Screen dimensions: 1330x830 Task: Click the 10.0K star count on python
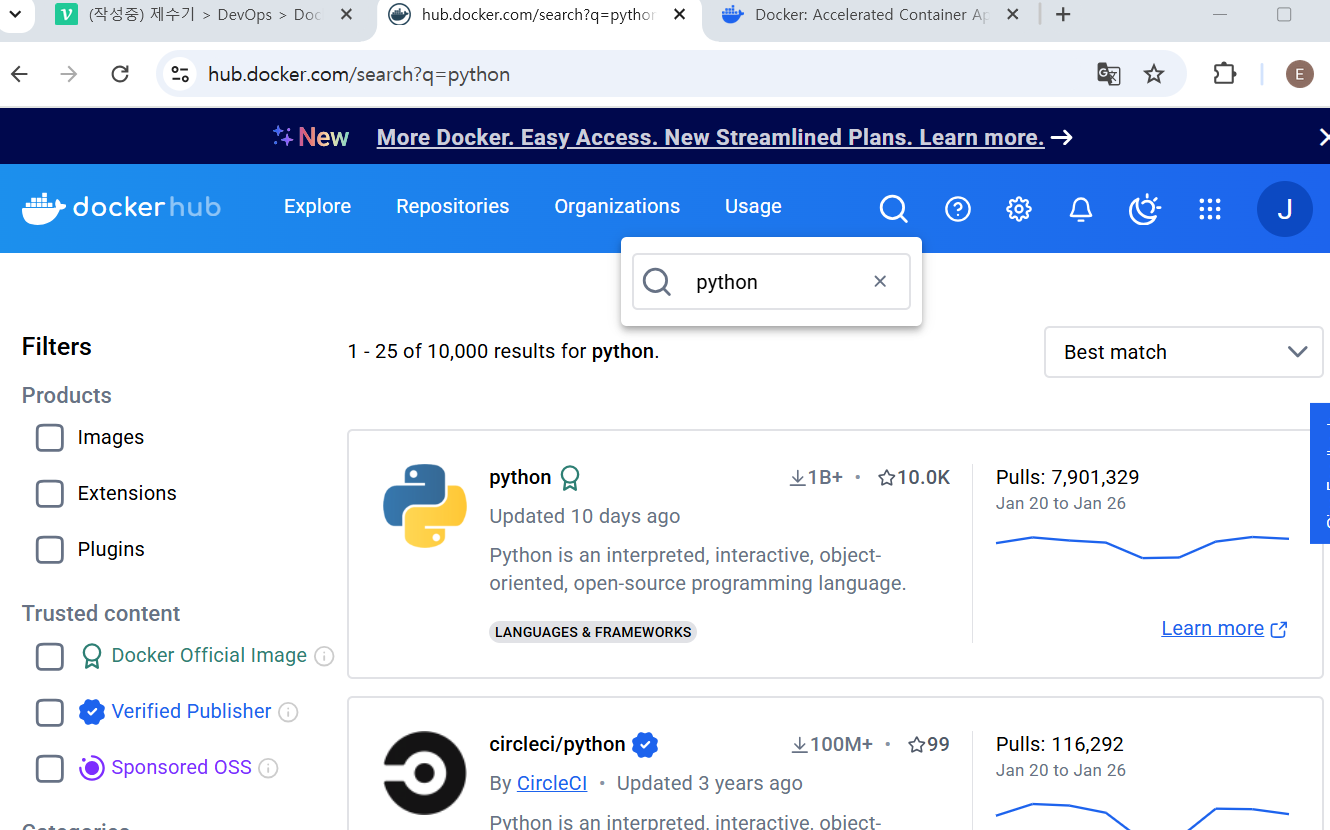click(914, 477)
